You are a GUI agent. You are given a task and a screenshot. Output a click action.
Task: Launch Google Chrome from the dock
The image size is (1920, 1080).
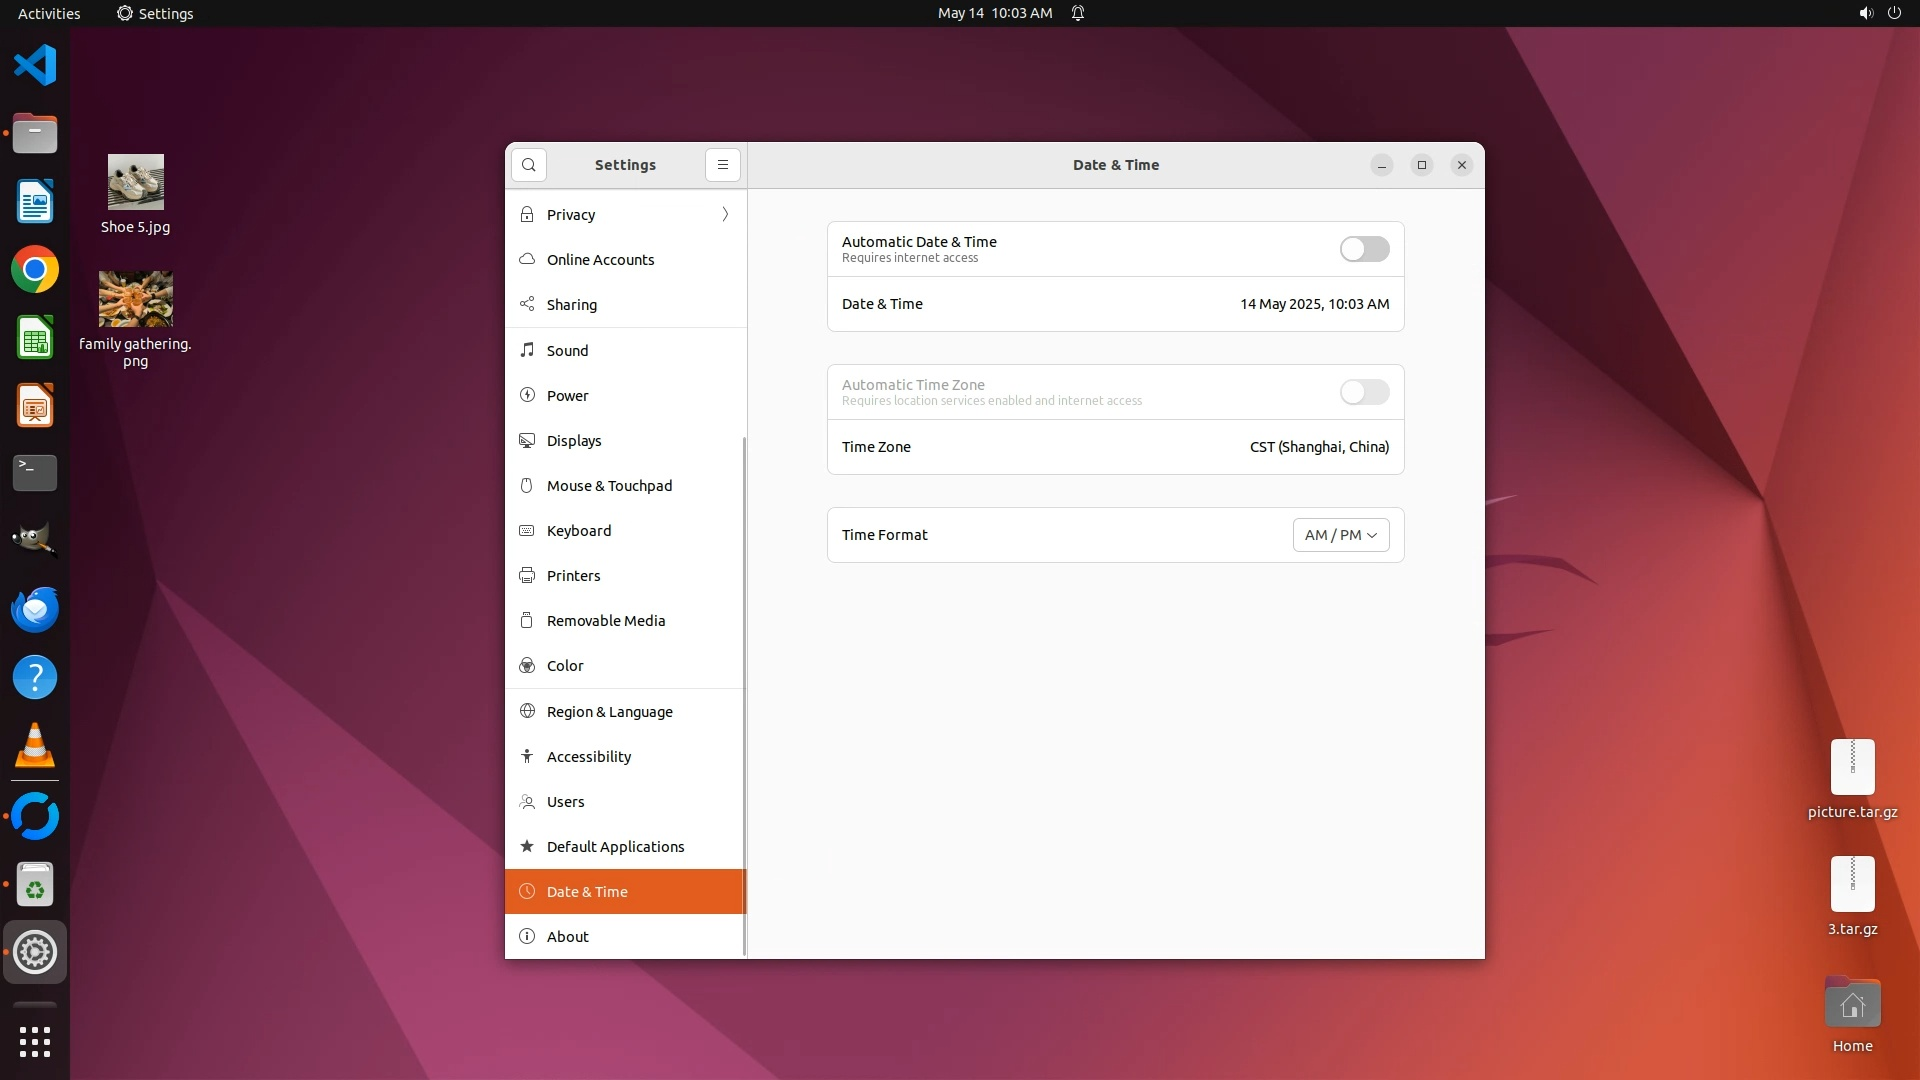coord(35,270)
